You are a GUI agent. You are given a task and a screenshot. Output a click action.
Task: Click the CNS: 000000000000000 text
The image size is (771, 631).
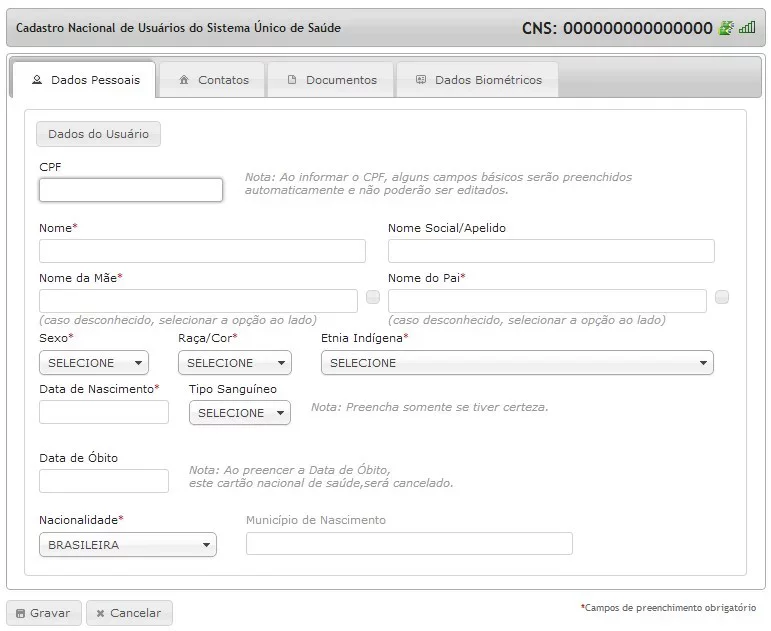(617, 28)
